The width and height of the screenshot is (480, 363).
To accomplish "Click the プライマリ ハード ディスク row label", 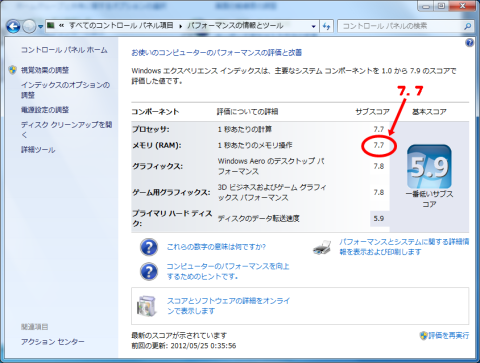I will pos(172,218).
